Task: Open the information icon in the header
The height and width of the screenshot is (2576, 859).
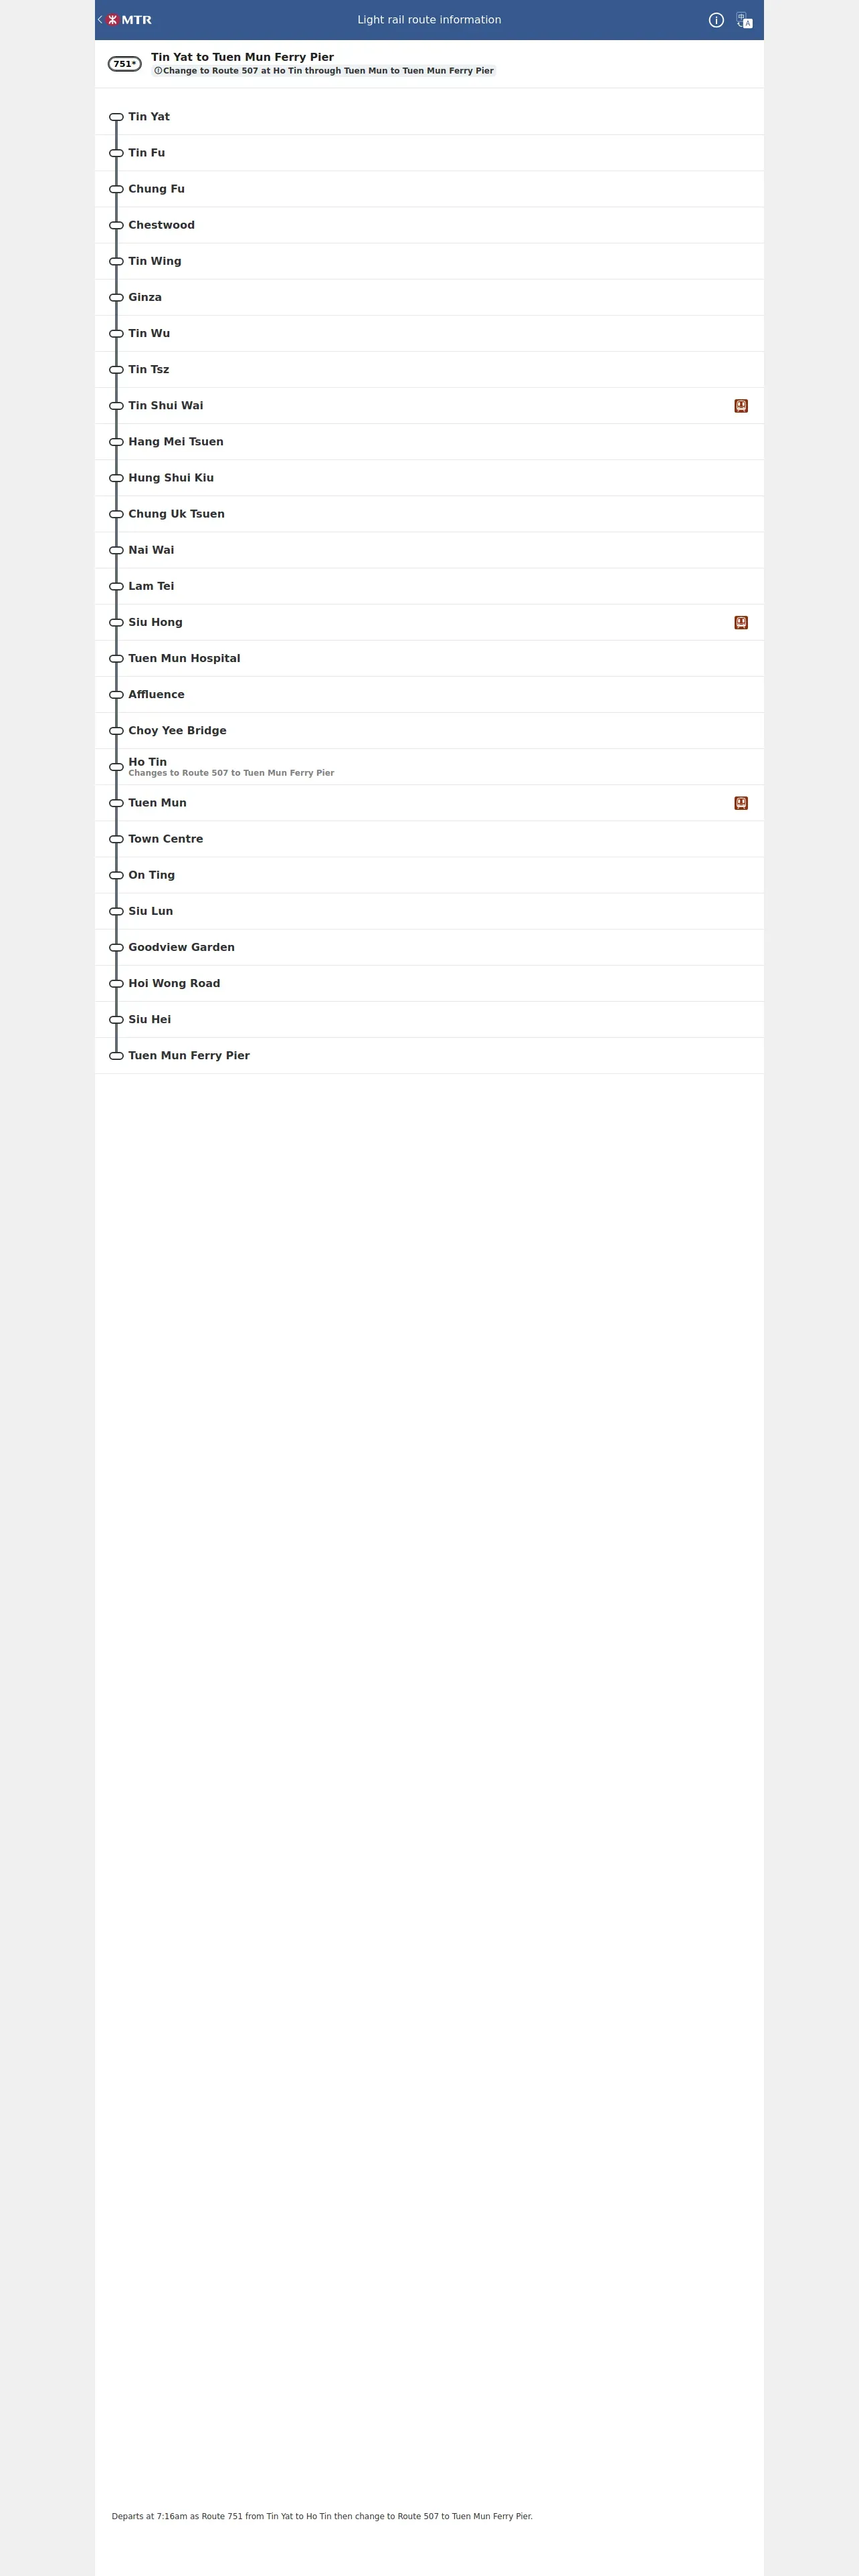Action: [716, 20]
